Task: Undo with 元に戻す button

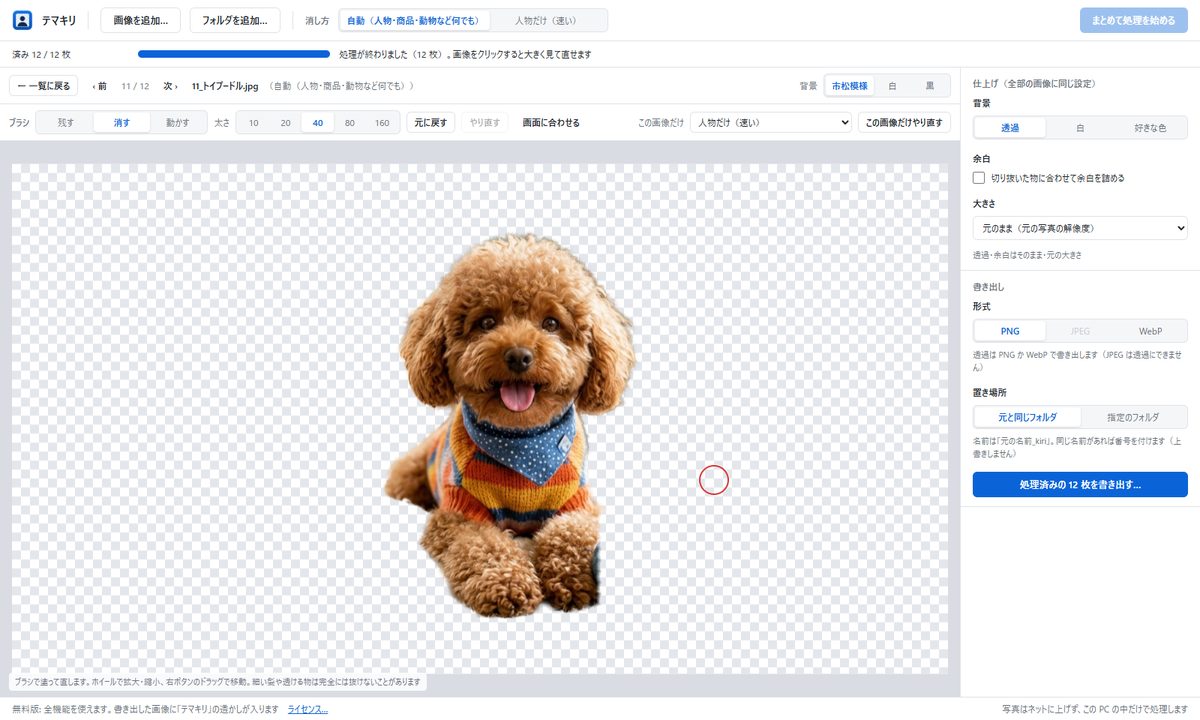Action: click(x=432, y=123)
